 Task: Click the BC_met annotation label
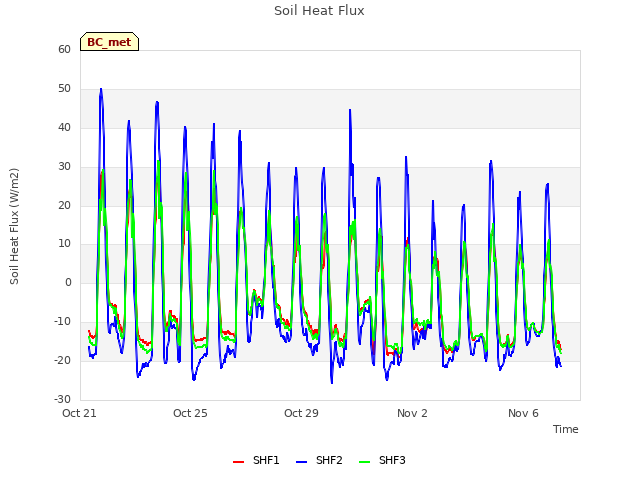[x=109, y=42]
